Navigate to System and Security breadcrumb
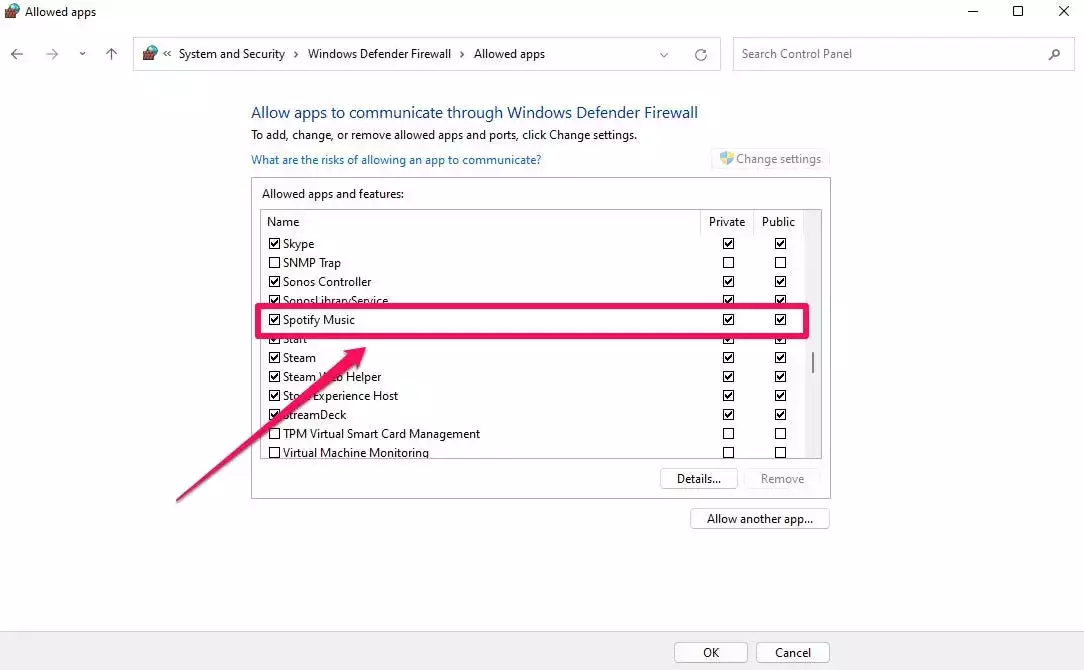This screenshot has width=1084, height=670. 231,54
